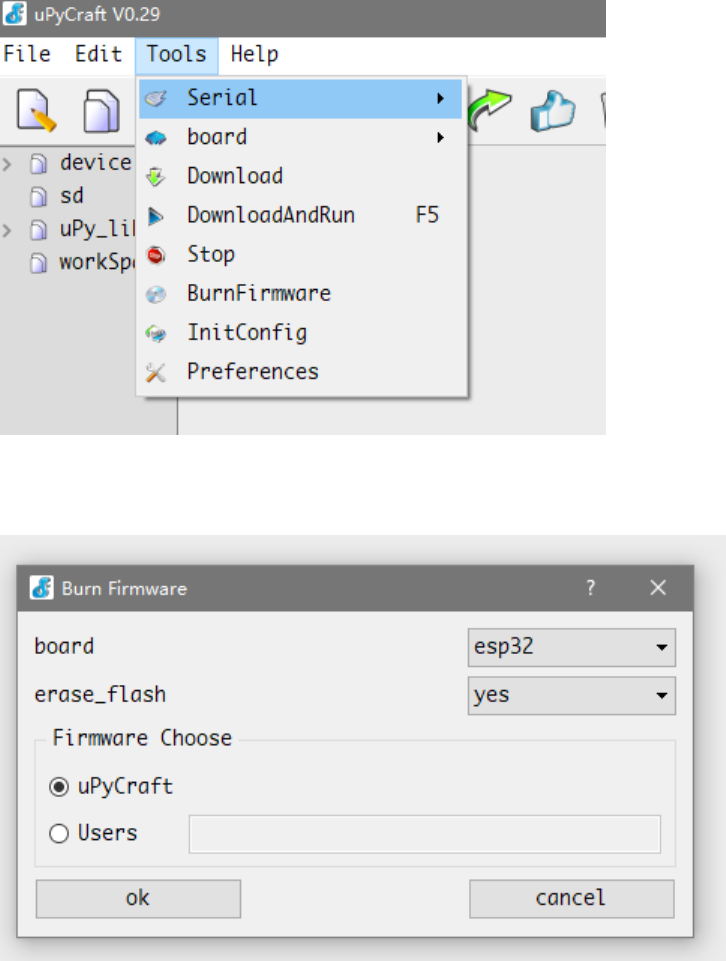Open the Help menu
726x961 pixels.
[254, 55]
